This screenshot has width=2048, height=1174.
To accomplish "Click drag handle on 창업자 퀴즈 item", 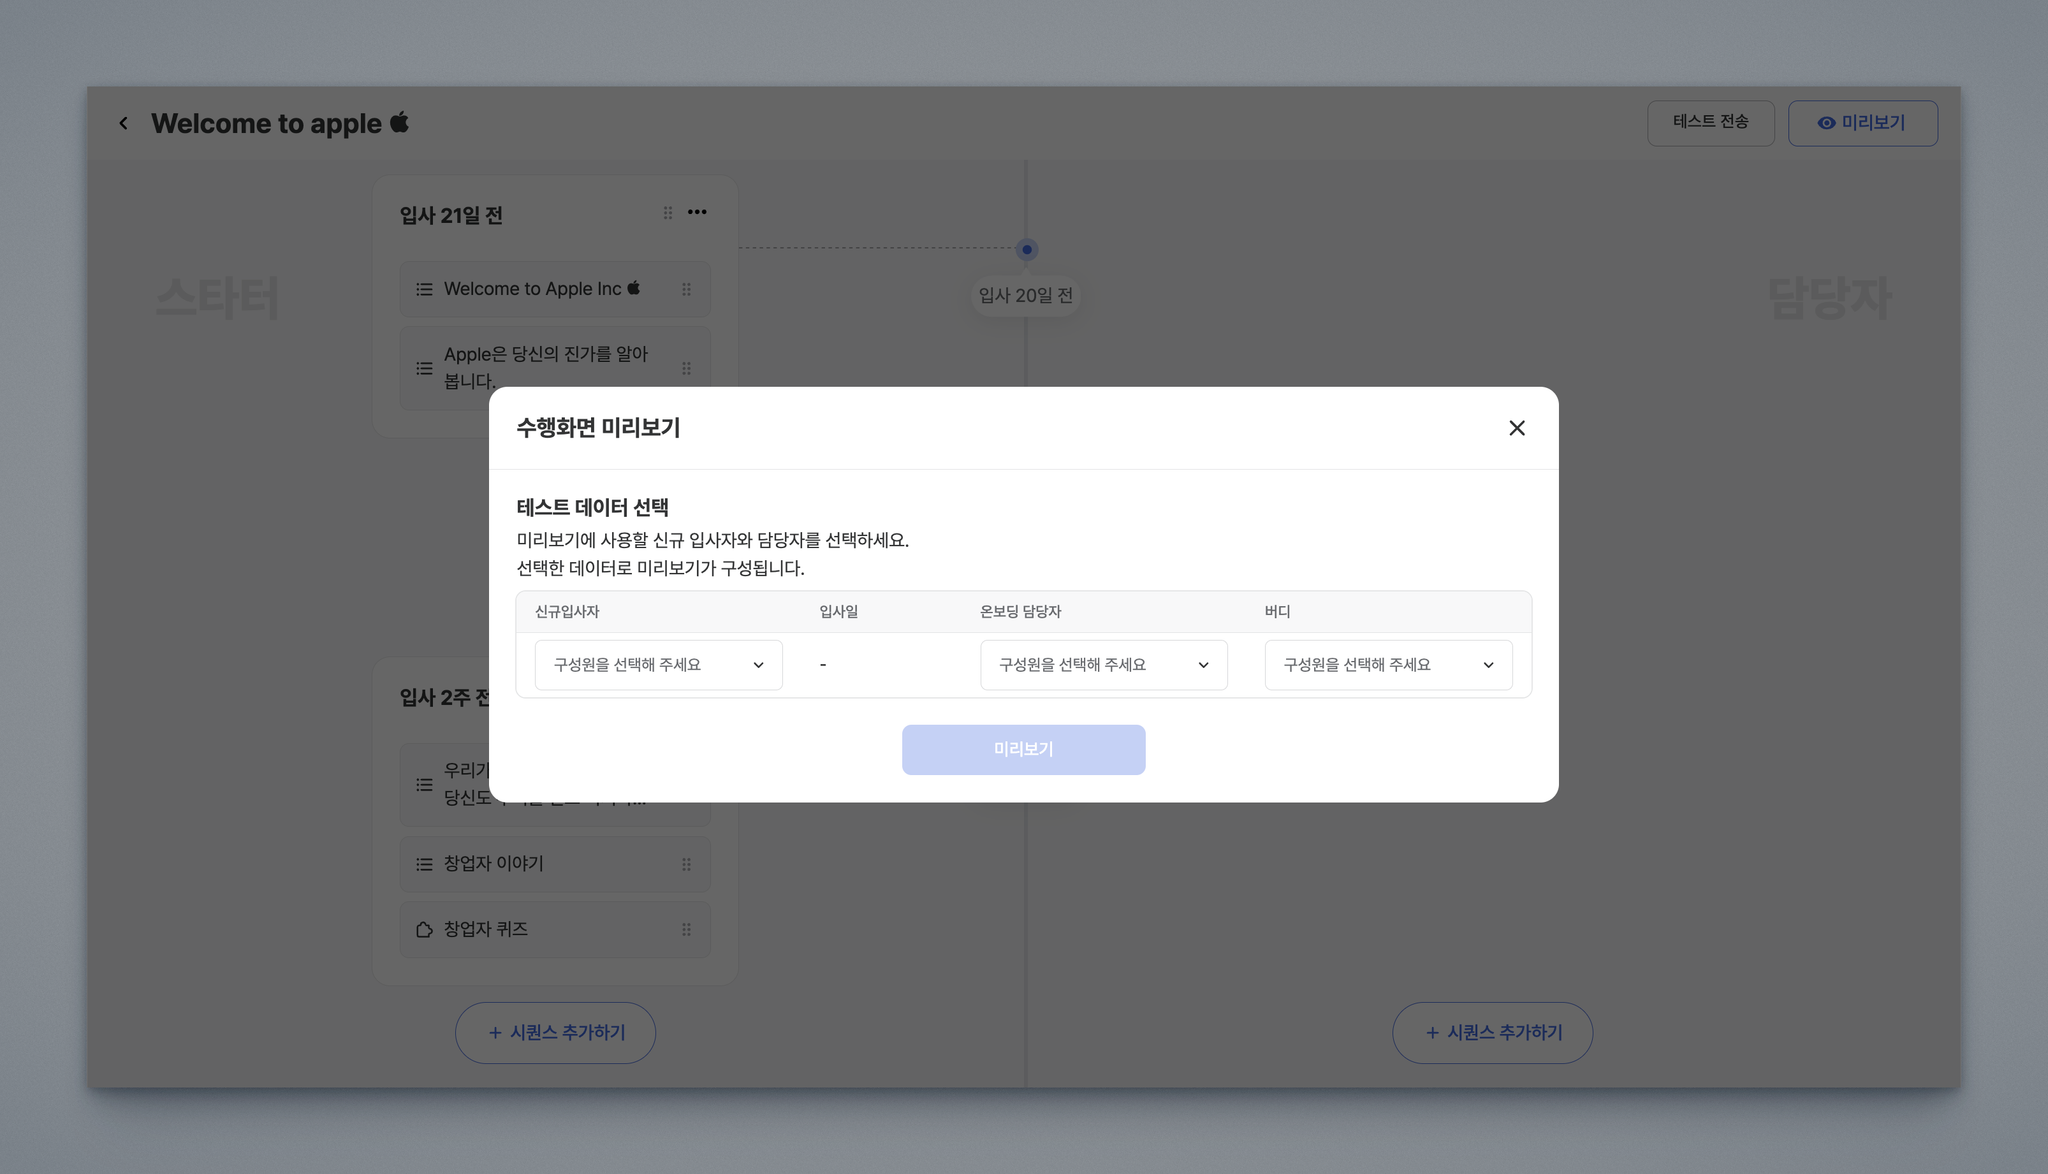I will [x=686, y=929].
